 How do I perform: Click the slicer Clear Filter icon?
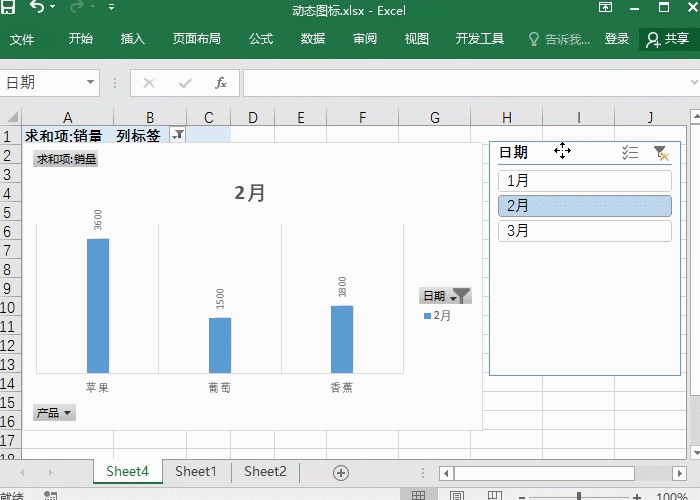coord(661,153)
